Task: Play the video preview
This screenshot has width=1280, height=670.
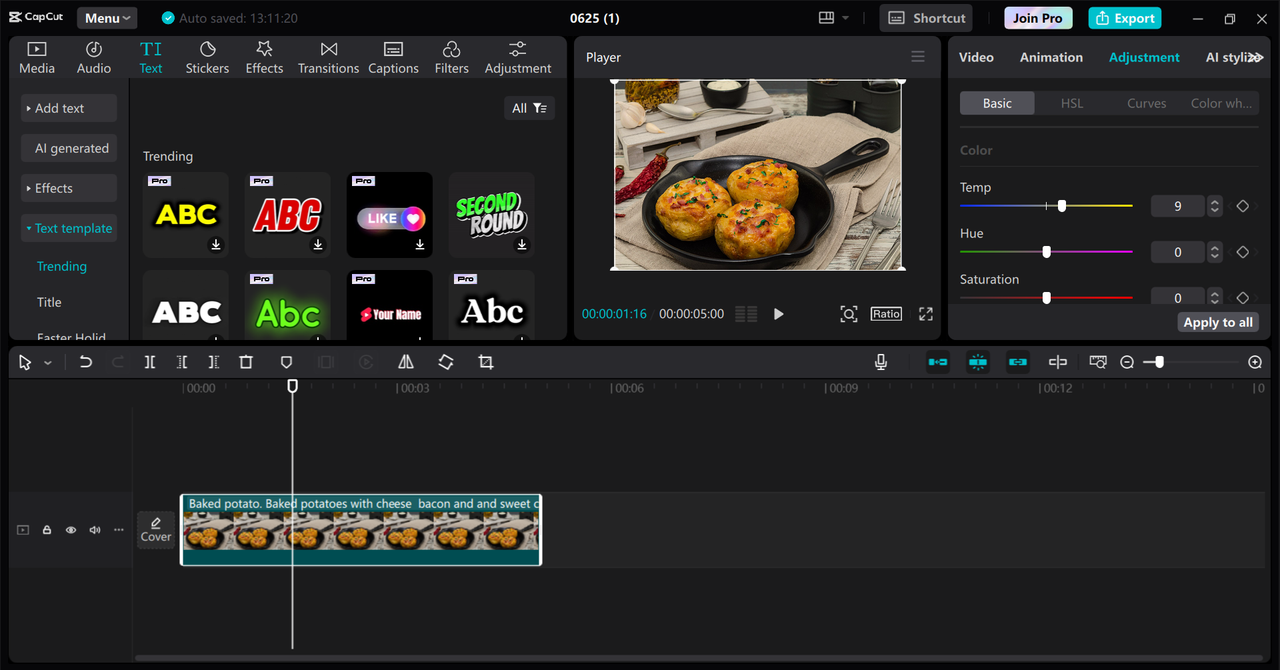Action: [x=779, y=314]
